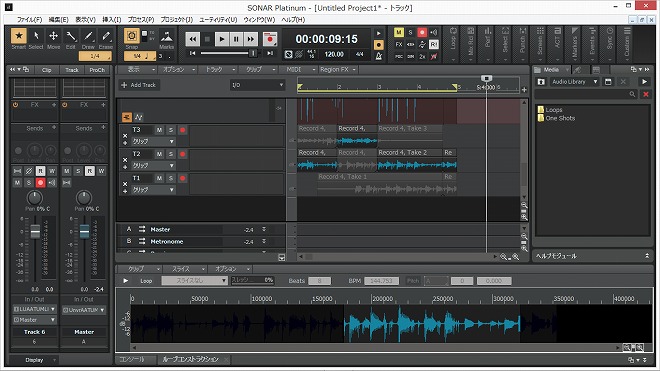The image size is (660, 371).
Task: Open ファイル(F) menu
Action: coord(29,19)
